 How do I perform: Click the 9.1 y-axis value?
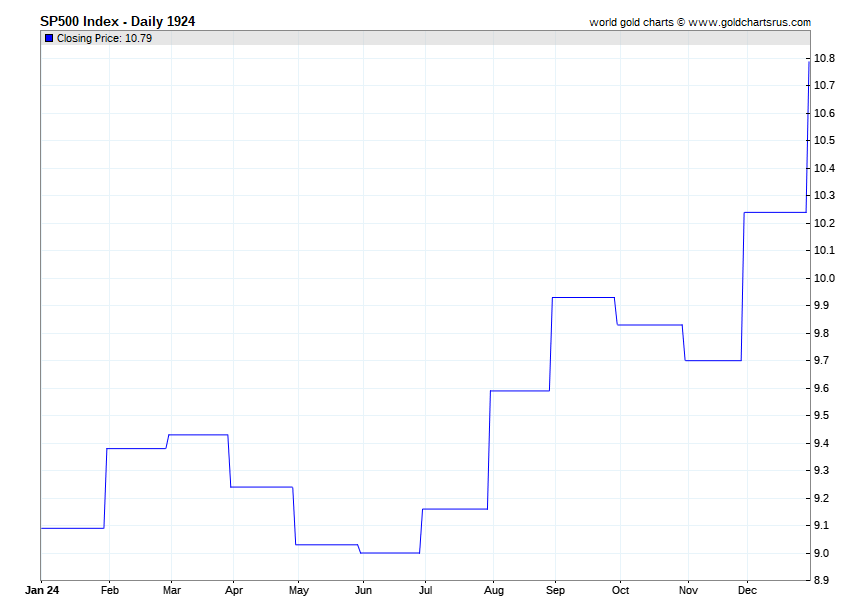tap(821, 525)
